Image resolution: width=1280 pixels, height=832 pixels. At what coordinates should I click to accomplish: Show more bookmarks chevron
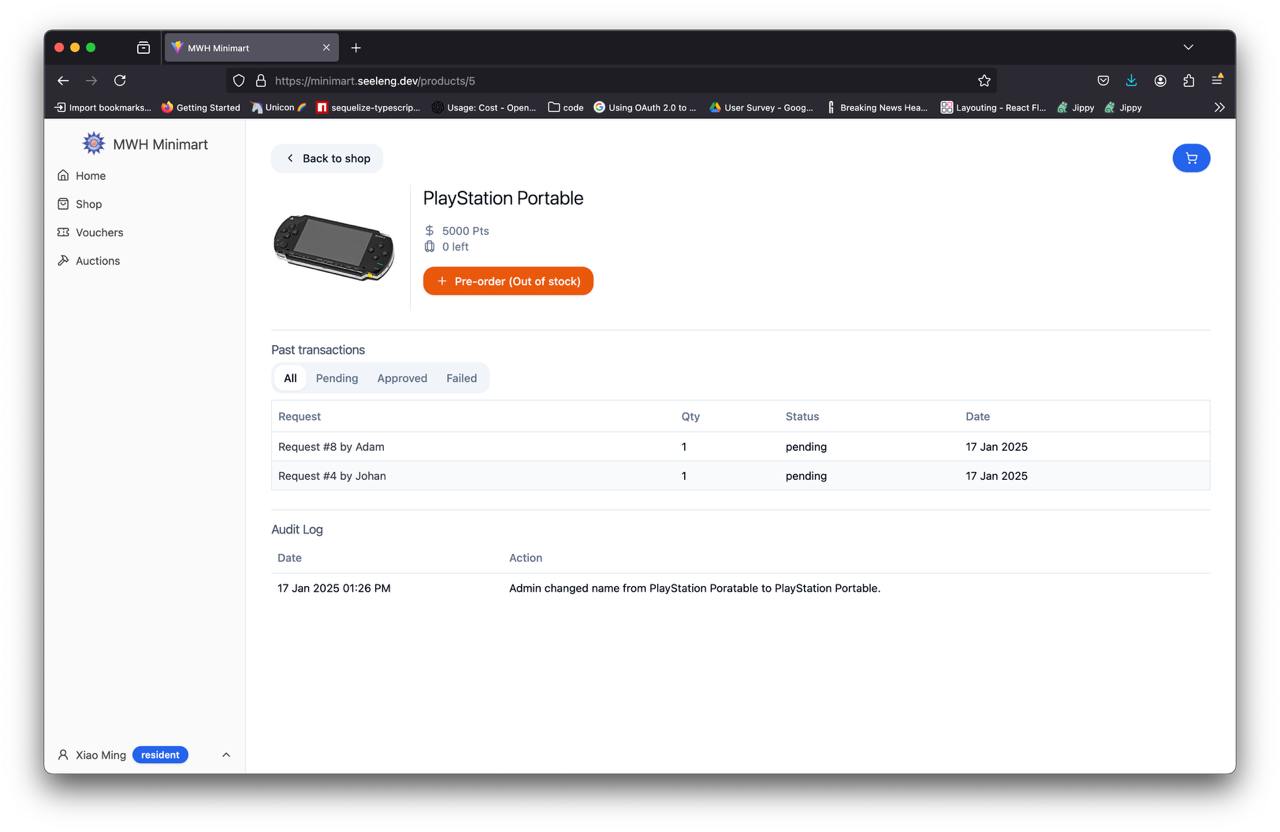coord(1219,107)
